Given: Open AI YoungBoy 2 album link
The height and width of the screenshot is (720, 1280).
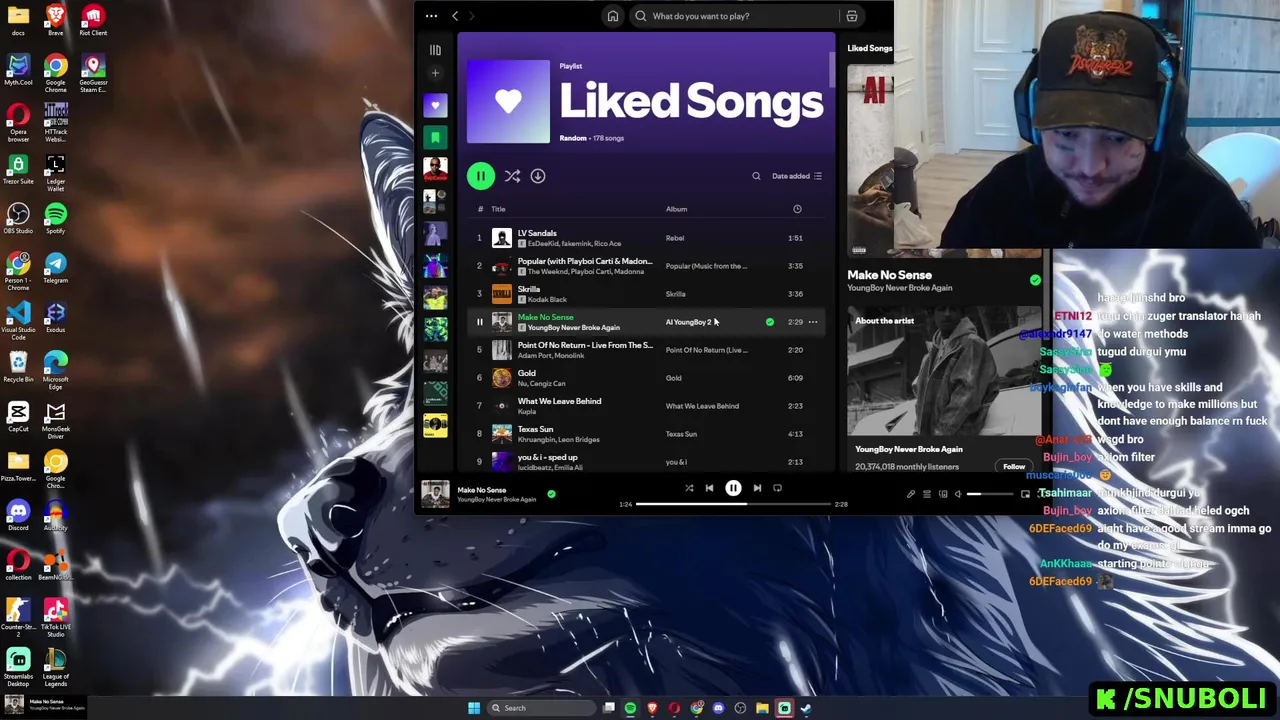Looking at the screenshot, I should (688, 322).
